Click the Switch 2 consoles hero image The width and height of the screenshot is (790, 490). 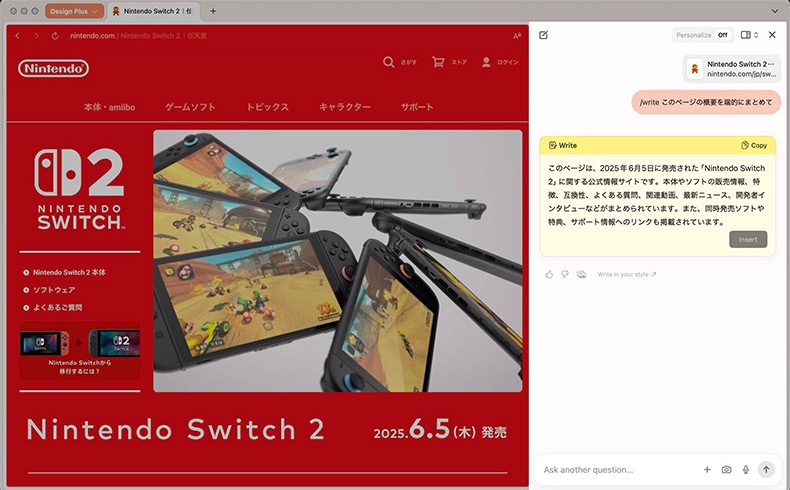pyautogui.click(x=338, y=261)
